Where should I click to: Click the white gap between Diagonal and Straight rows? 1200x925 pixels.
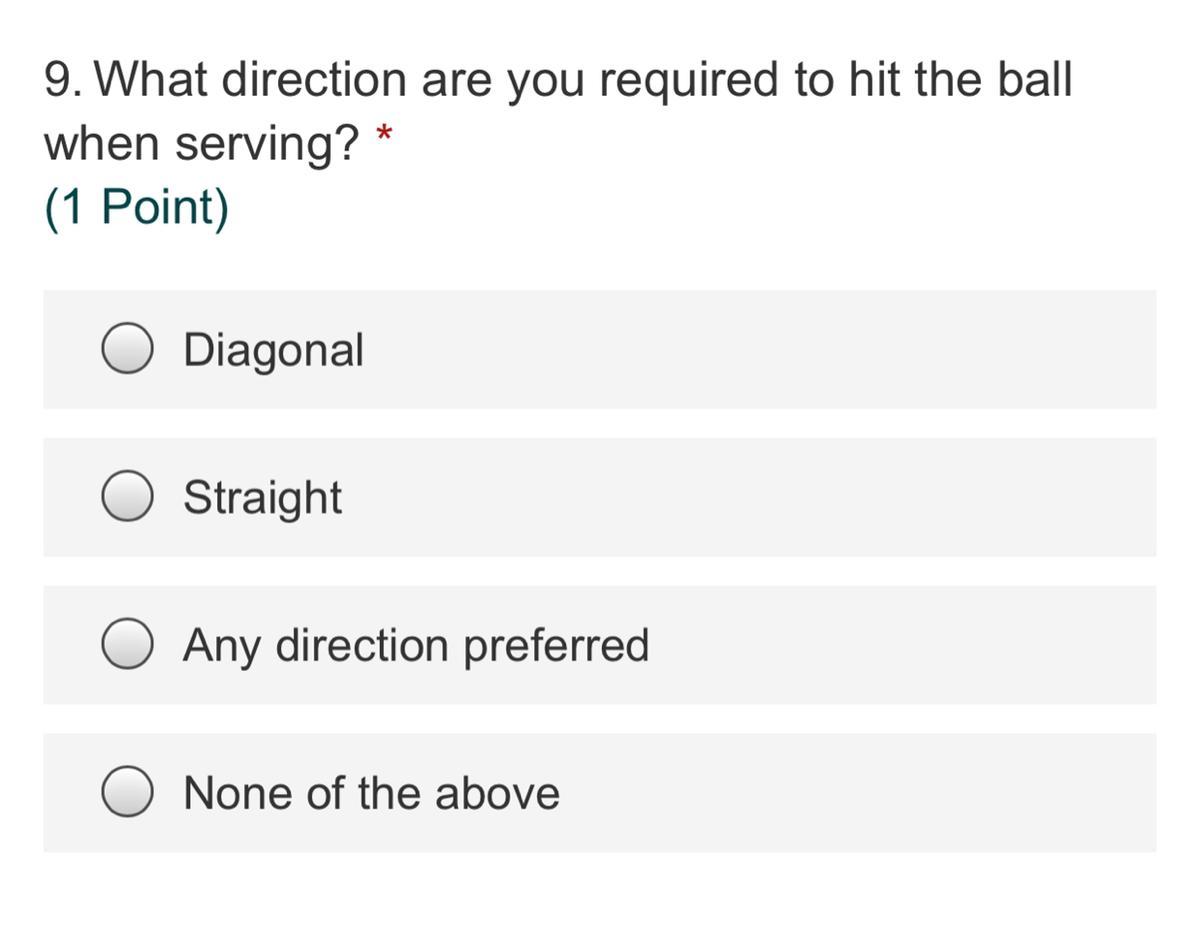click(x=600, y=423)
